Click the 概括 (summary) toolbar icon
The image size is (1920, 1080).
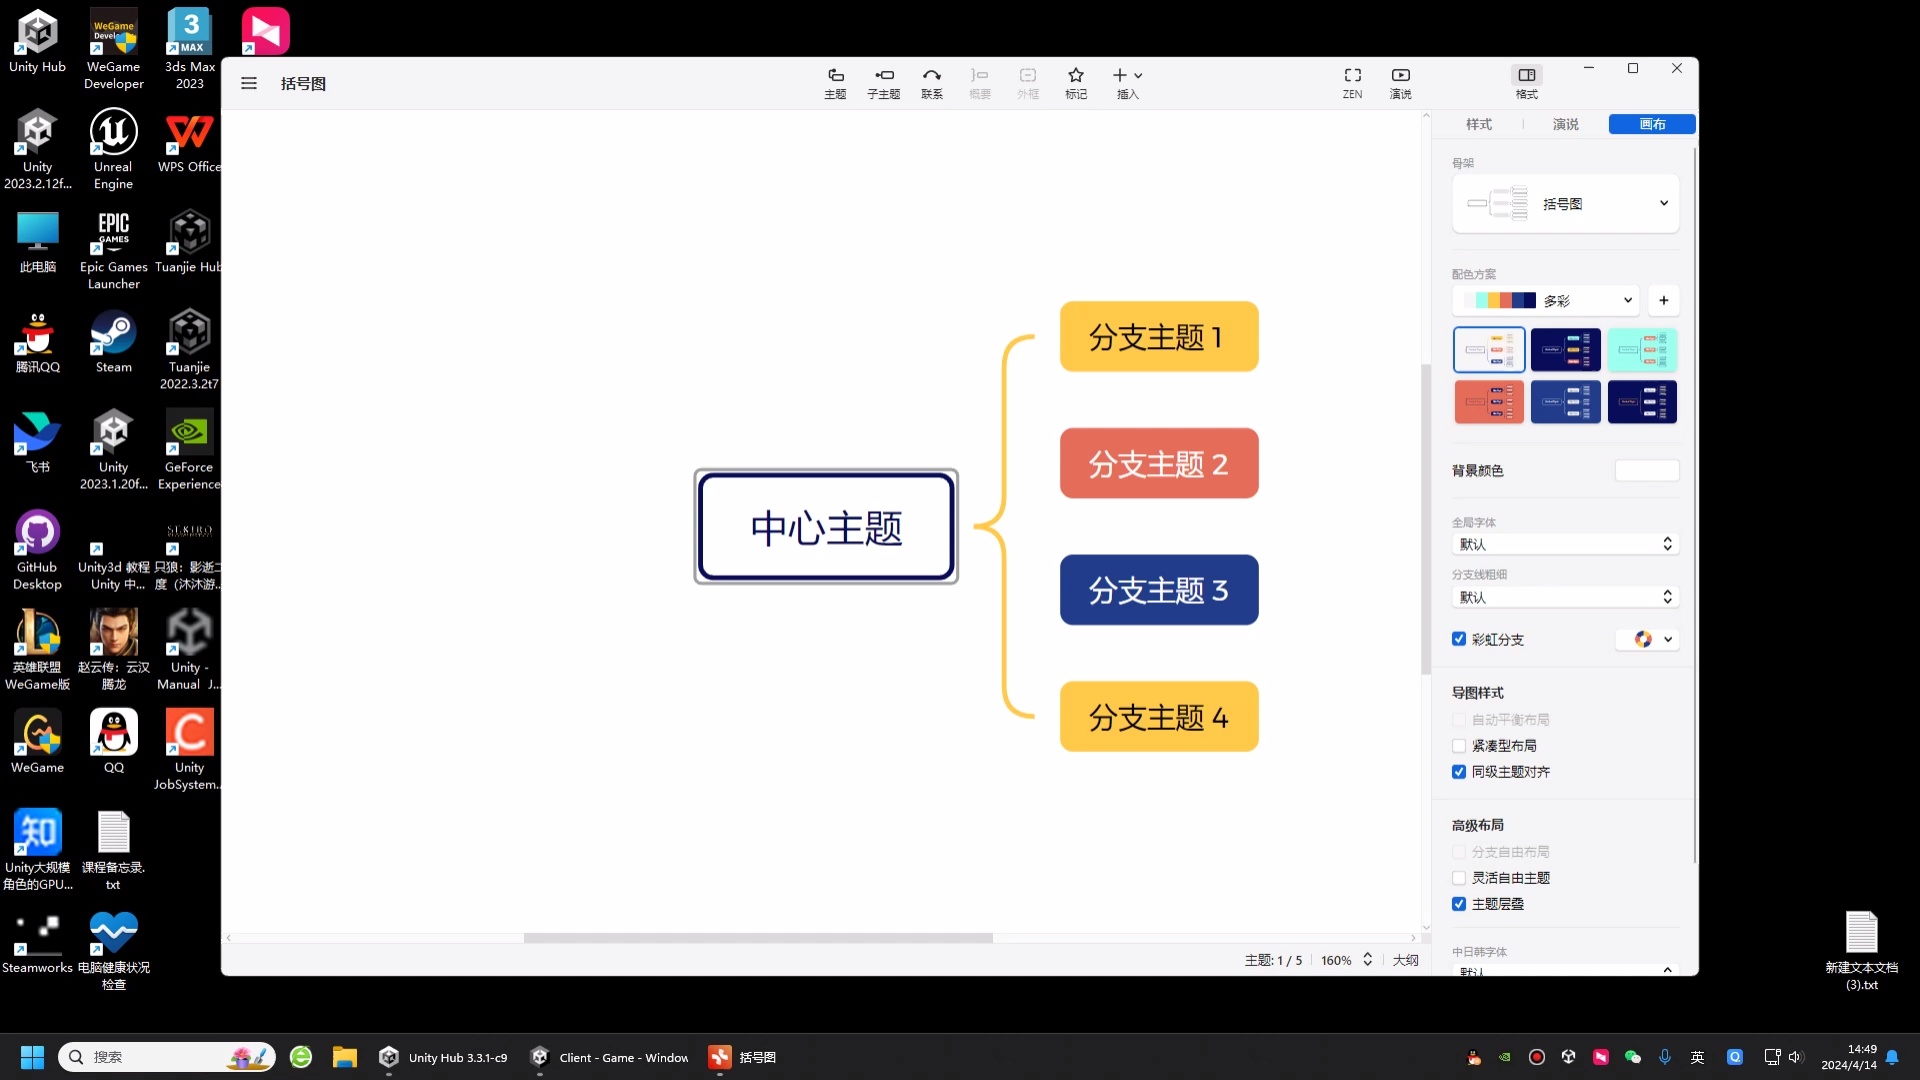[x=979, y=82]
